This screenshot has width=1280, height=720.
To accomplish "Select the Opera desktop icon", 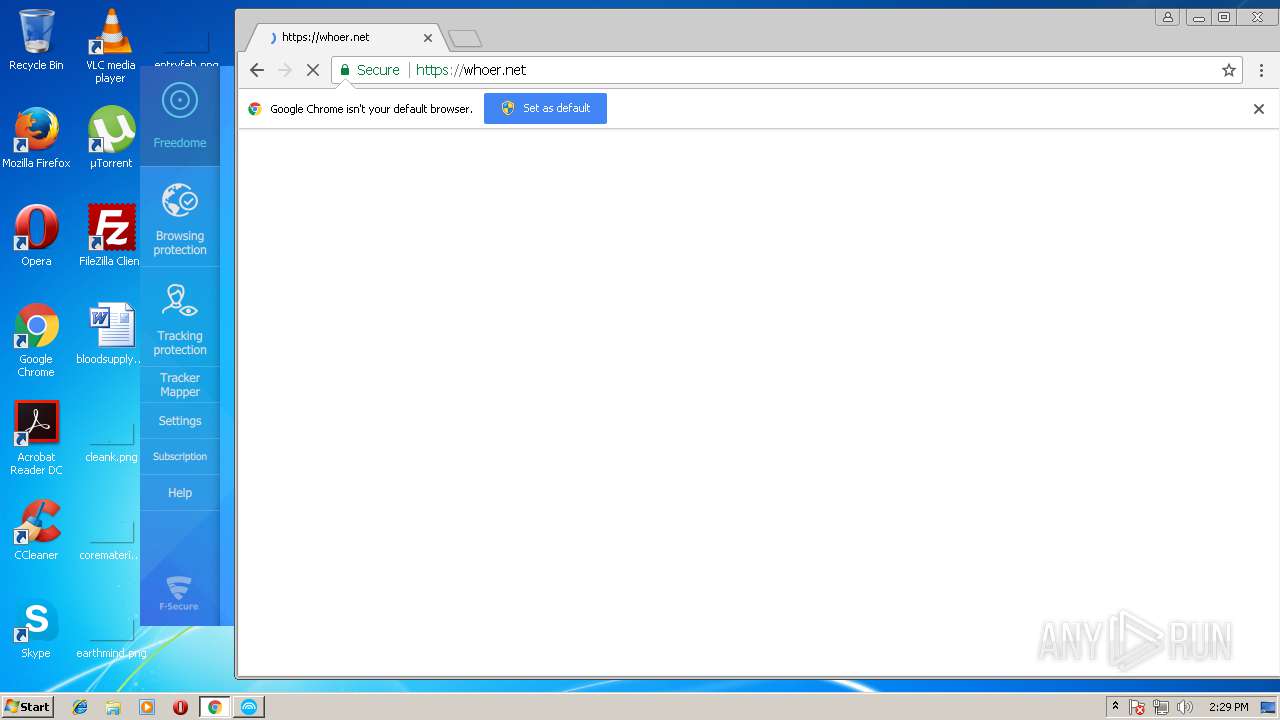I will 36,236.
